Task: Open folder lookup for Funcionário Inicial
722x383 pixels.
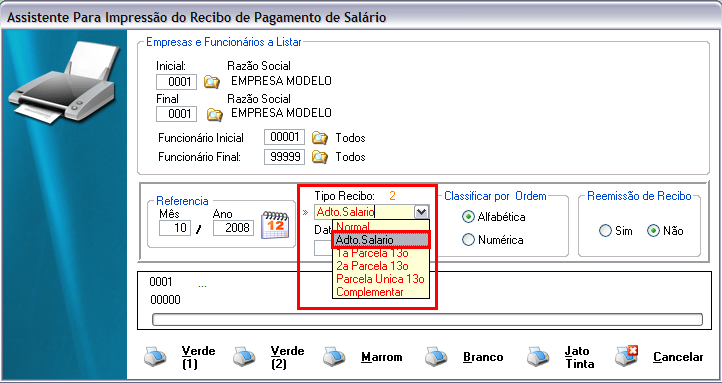Action: coord(320,138)
